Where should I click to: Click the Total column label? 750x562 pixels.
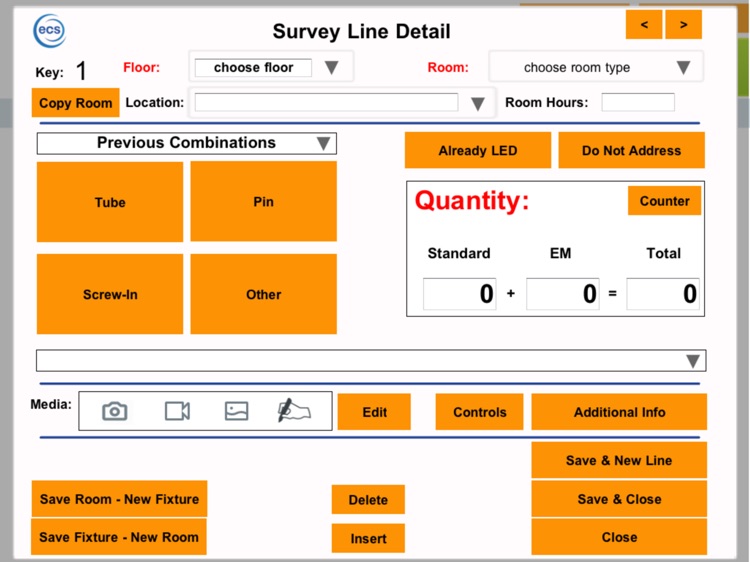663,253
